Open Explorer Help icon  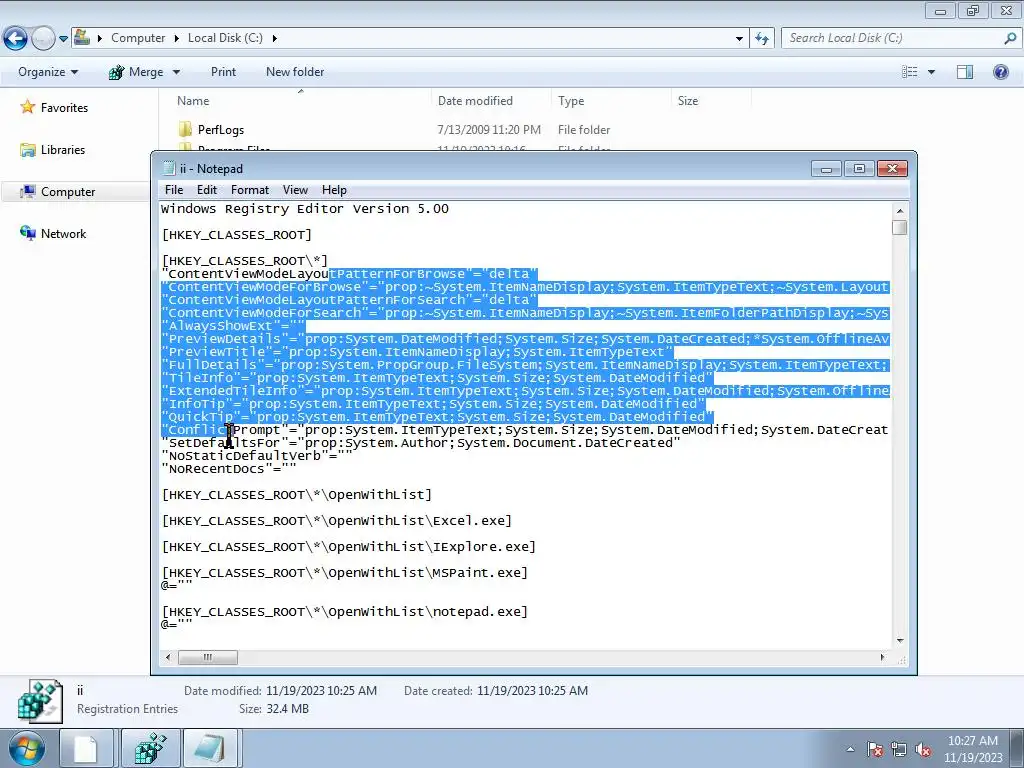1000,72
